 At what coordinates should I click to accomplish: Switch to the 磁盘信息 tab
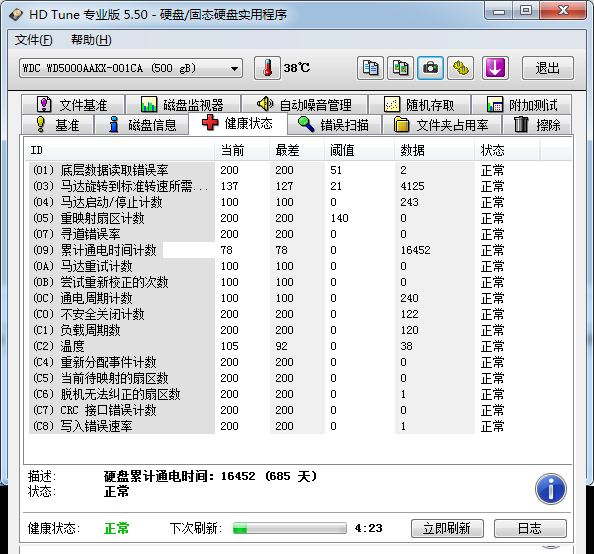tap(142, 125)
